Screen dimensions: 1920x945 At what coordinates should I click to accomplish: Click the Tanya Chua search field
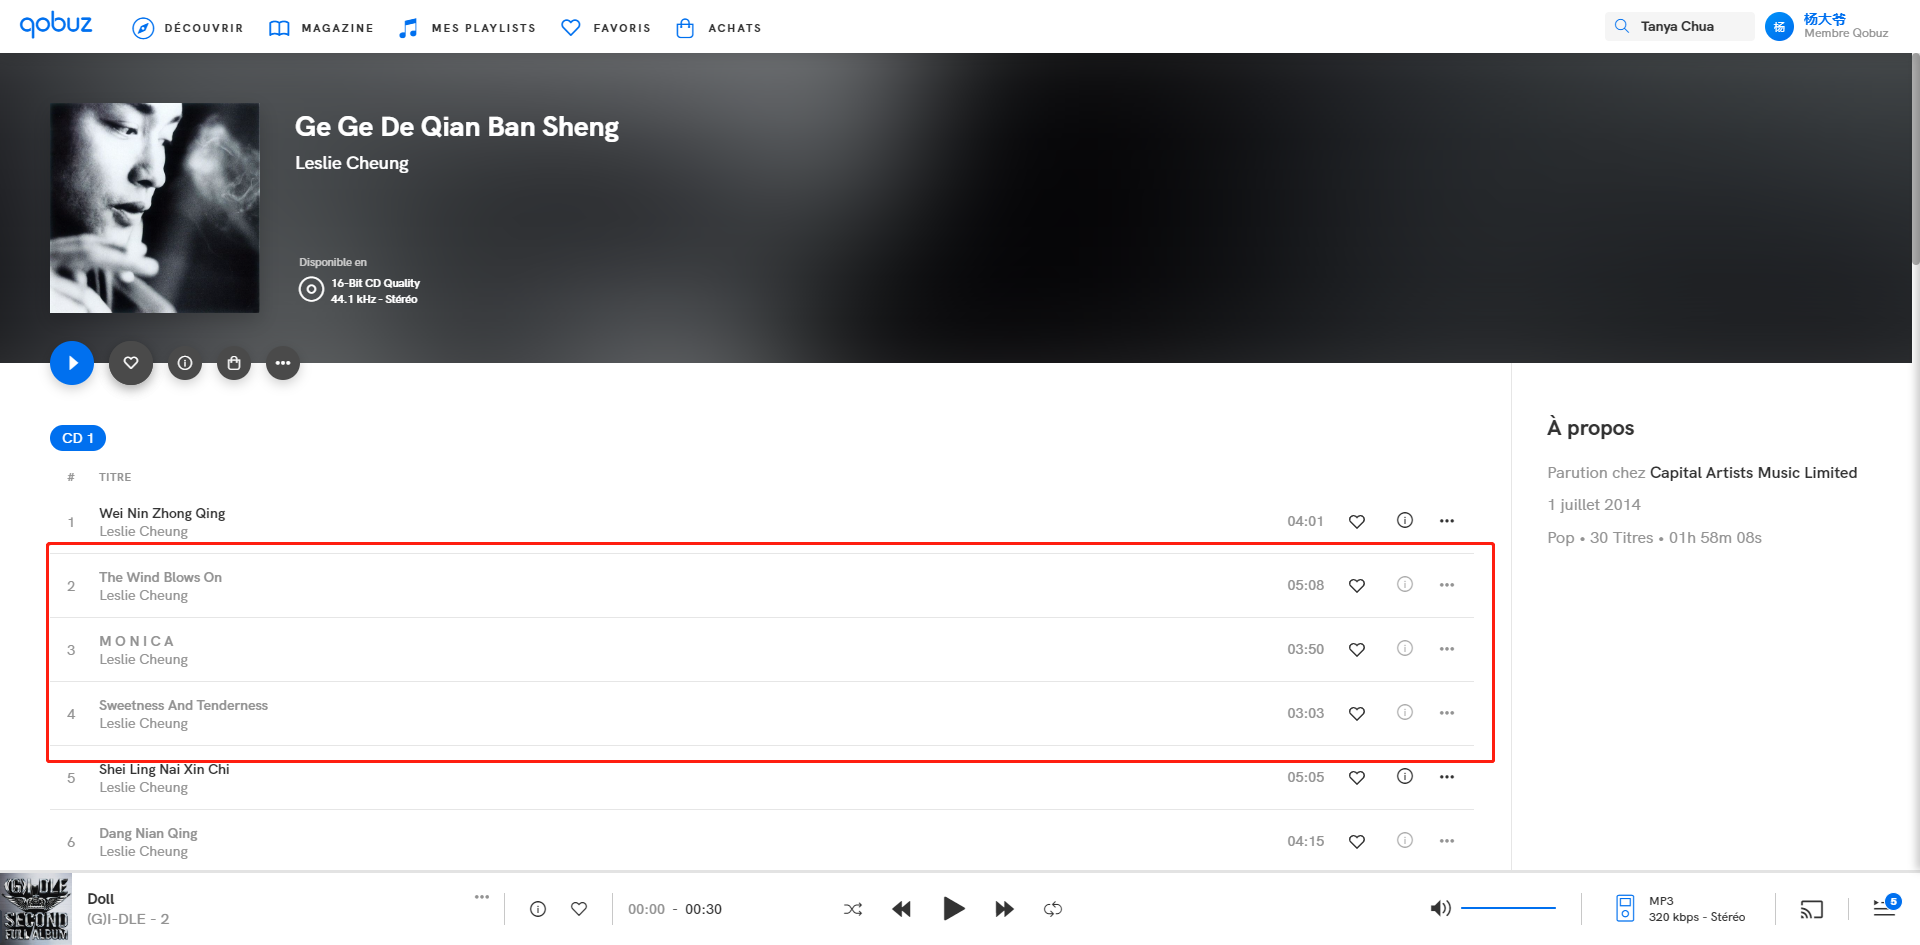tap(1680, 27)
